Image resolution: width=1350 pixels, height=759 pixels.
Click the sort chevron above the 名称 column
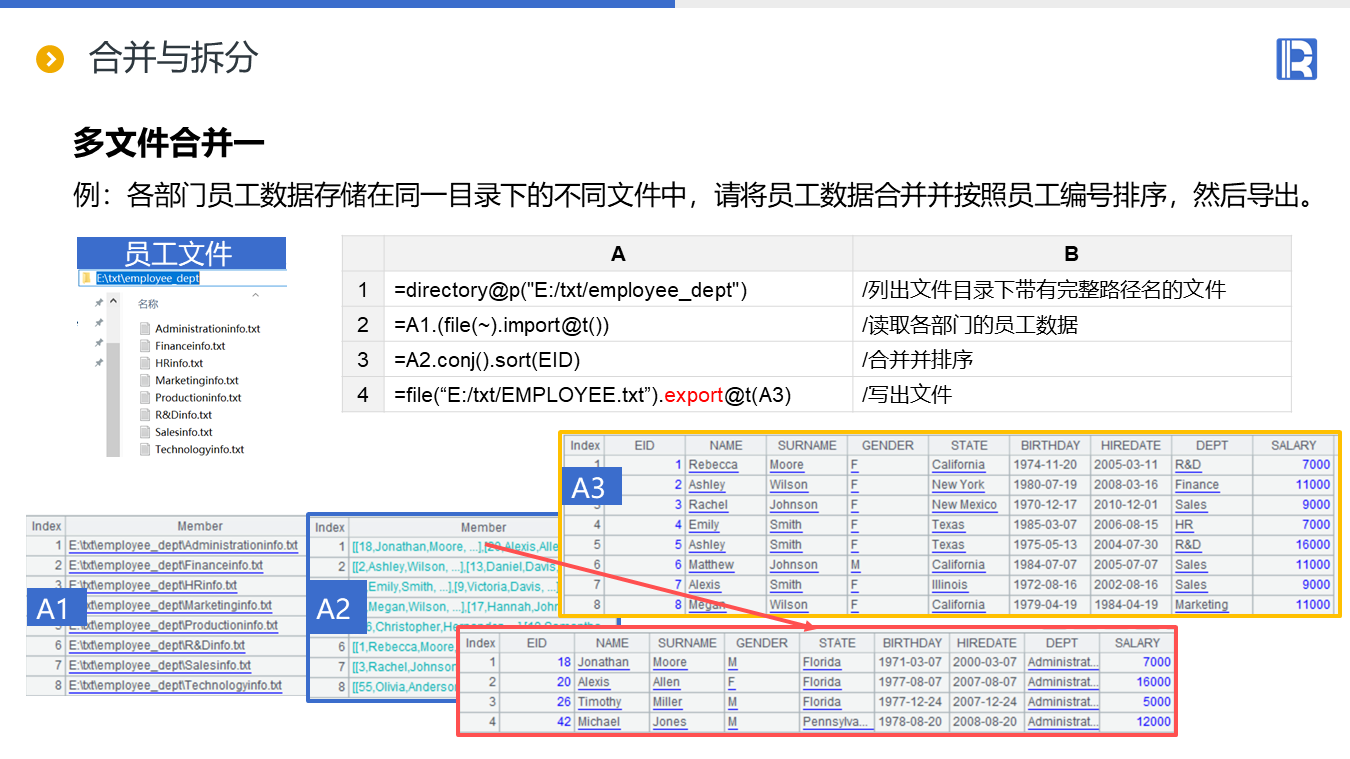(x=255, y=295)
